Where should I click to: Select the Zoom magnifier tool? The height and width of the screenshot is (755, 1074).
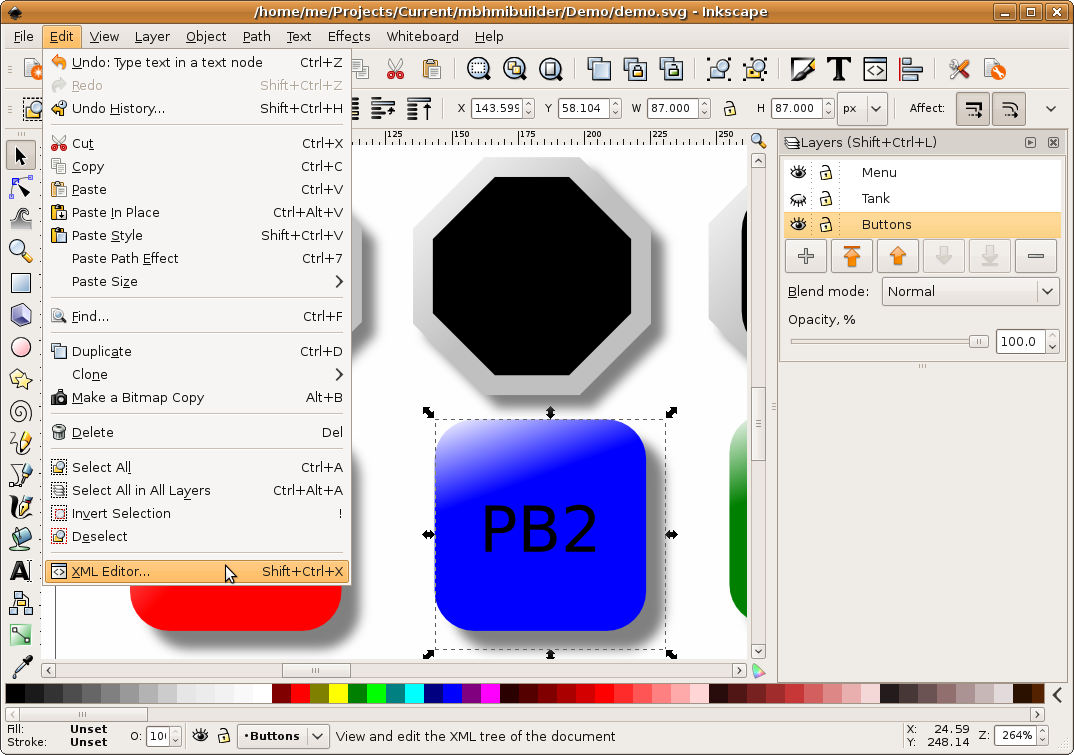click(x=21, y=251)
